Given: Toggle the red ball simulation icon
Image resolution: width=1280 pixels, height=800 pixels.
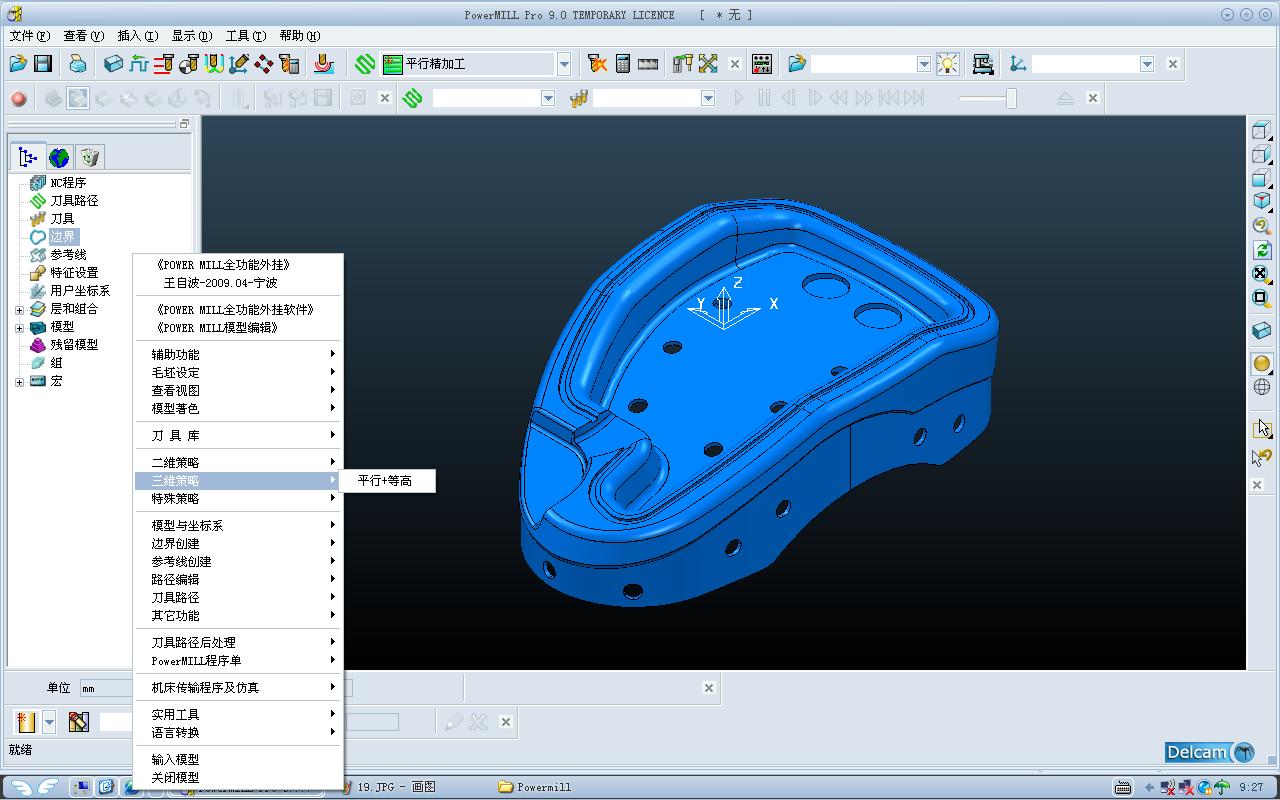Looking at the screenshot, I should (x=18, y=98).
